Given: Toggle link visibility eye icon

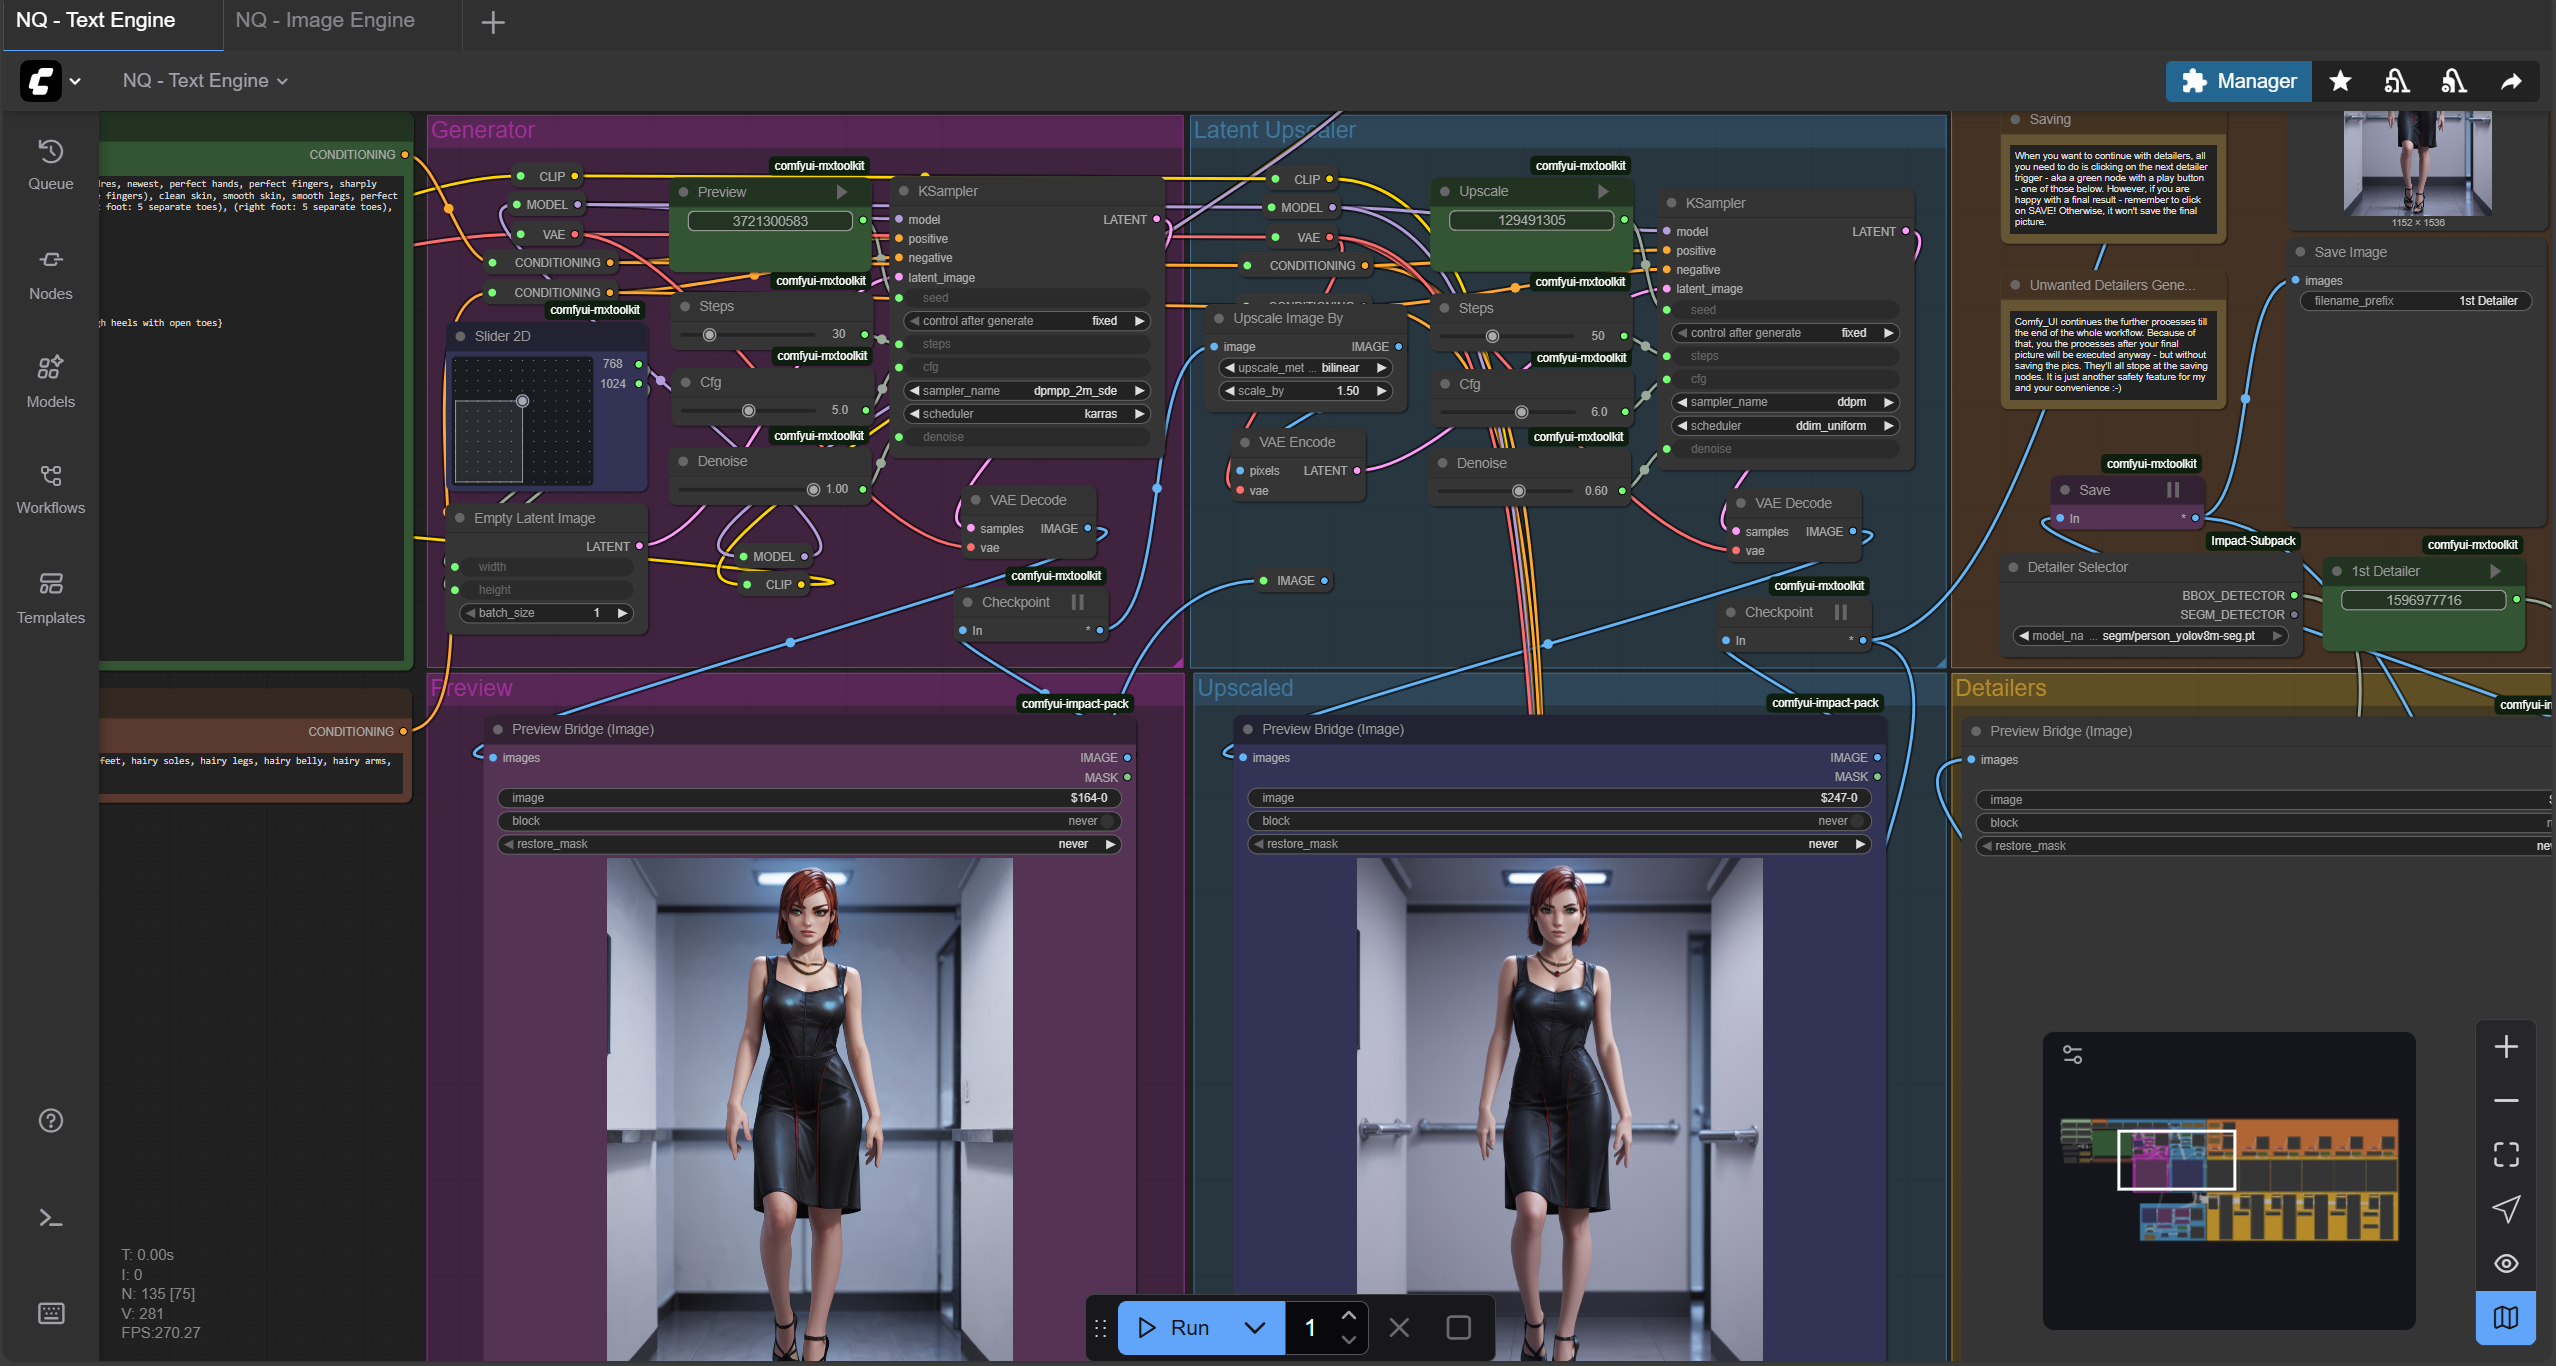Looking at the screenshot, I should coord(2505,1263).
